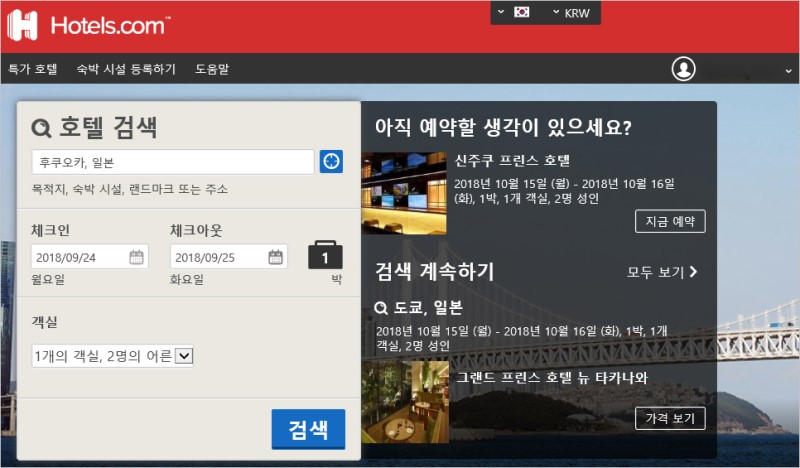Click the Hotels.com logo icon
The height and width of the screenshot is (468, 800).
pyautogui.click(x=22, y=25)
